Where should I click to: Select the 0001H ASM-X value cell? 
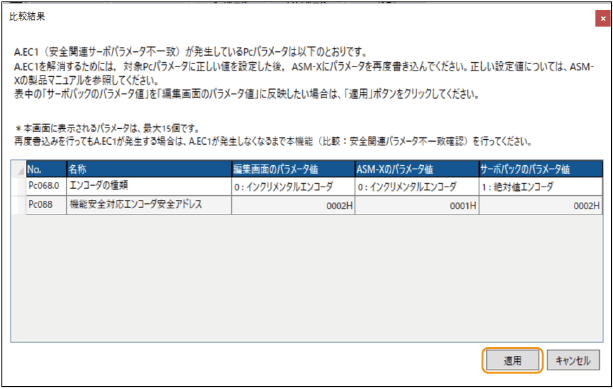coord(417,205)
